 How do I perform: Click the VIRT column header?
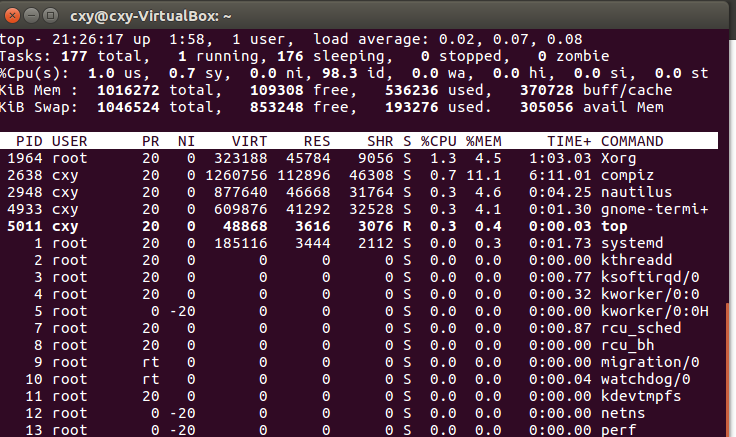point(249,141)
